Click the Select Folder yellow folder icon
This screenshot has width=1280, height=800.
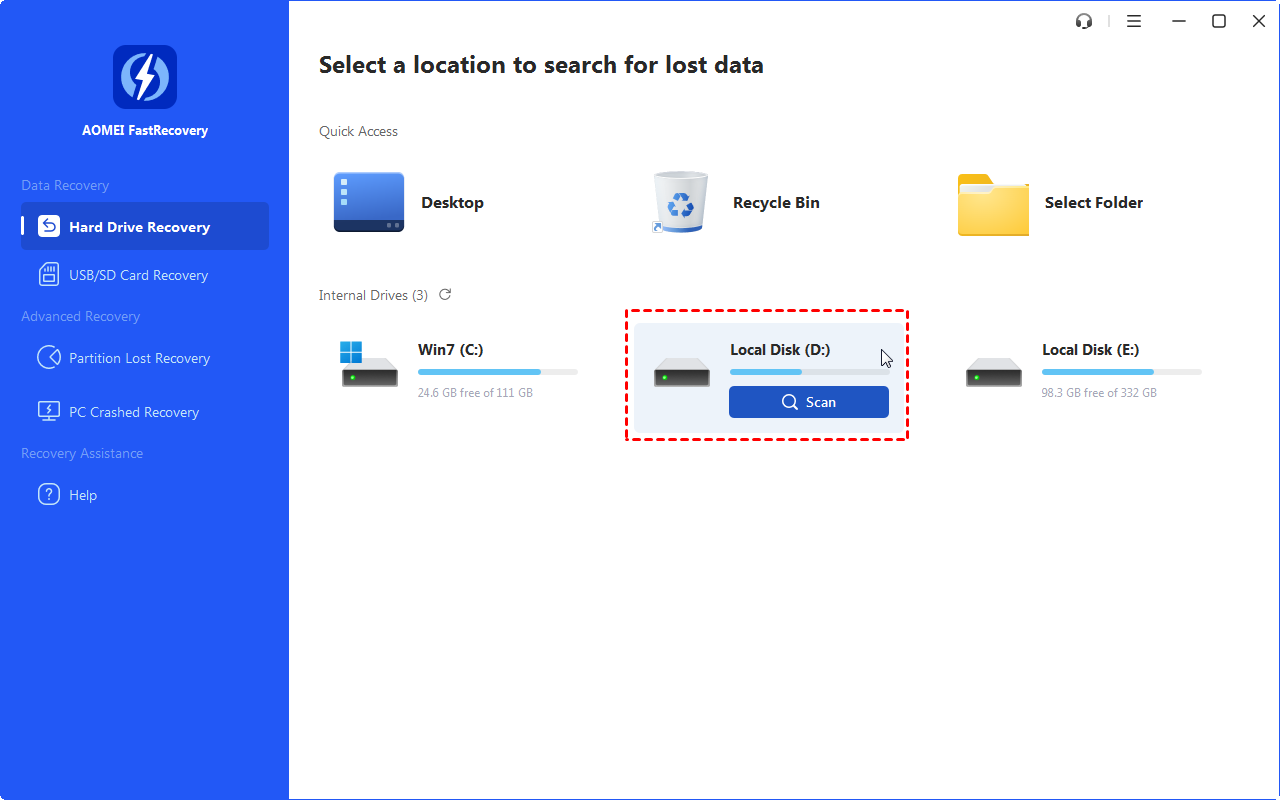click(x=993, y=204)
